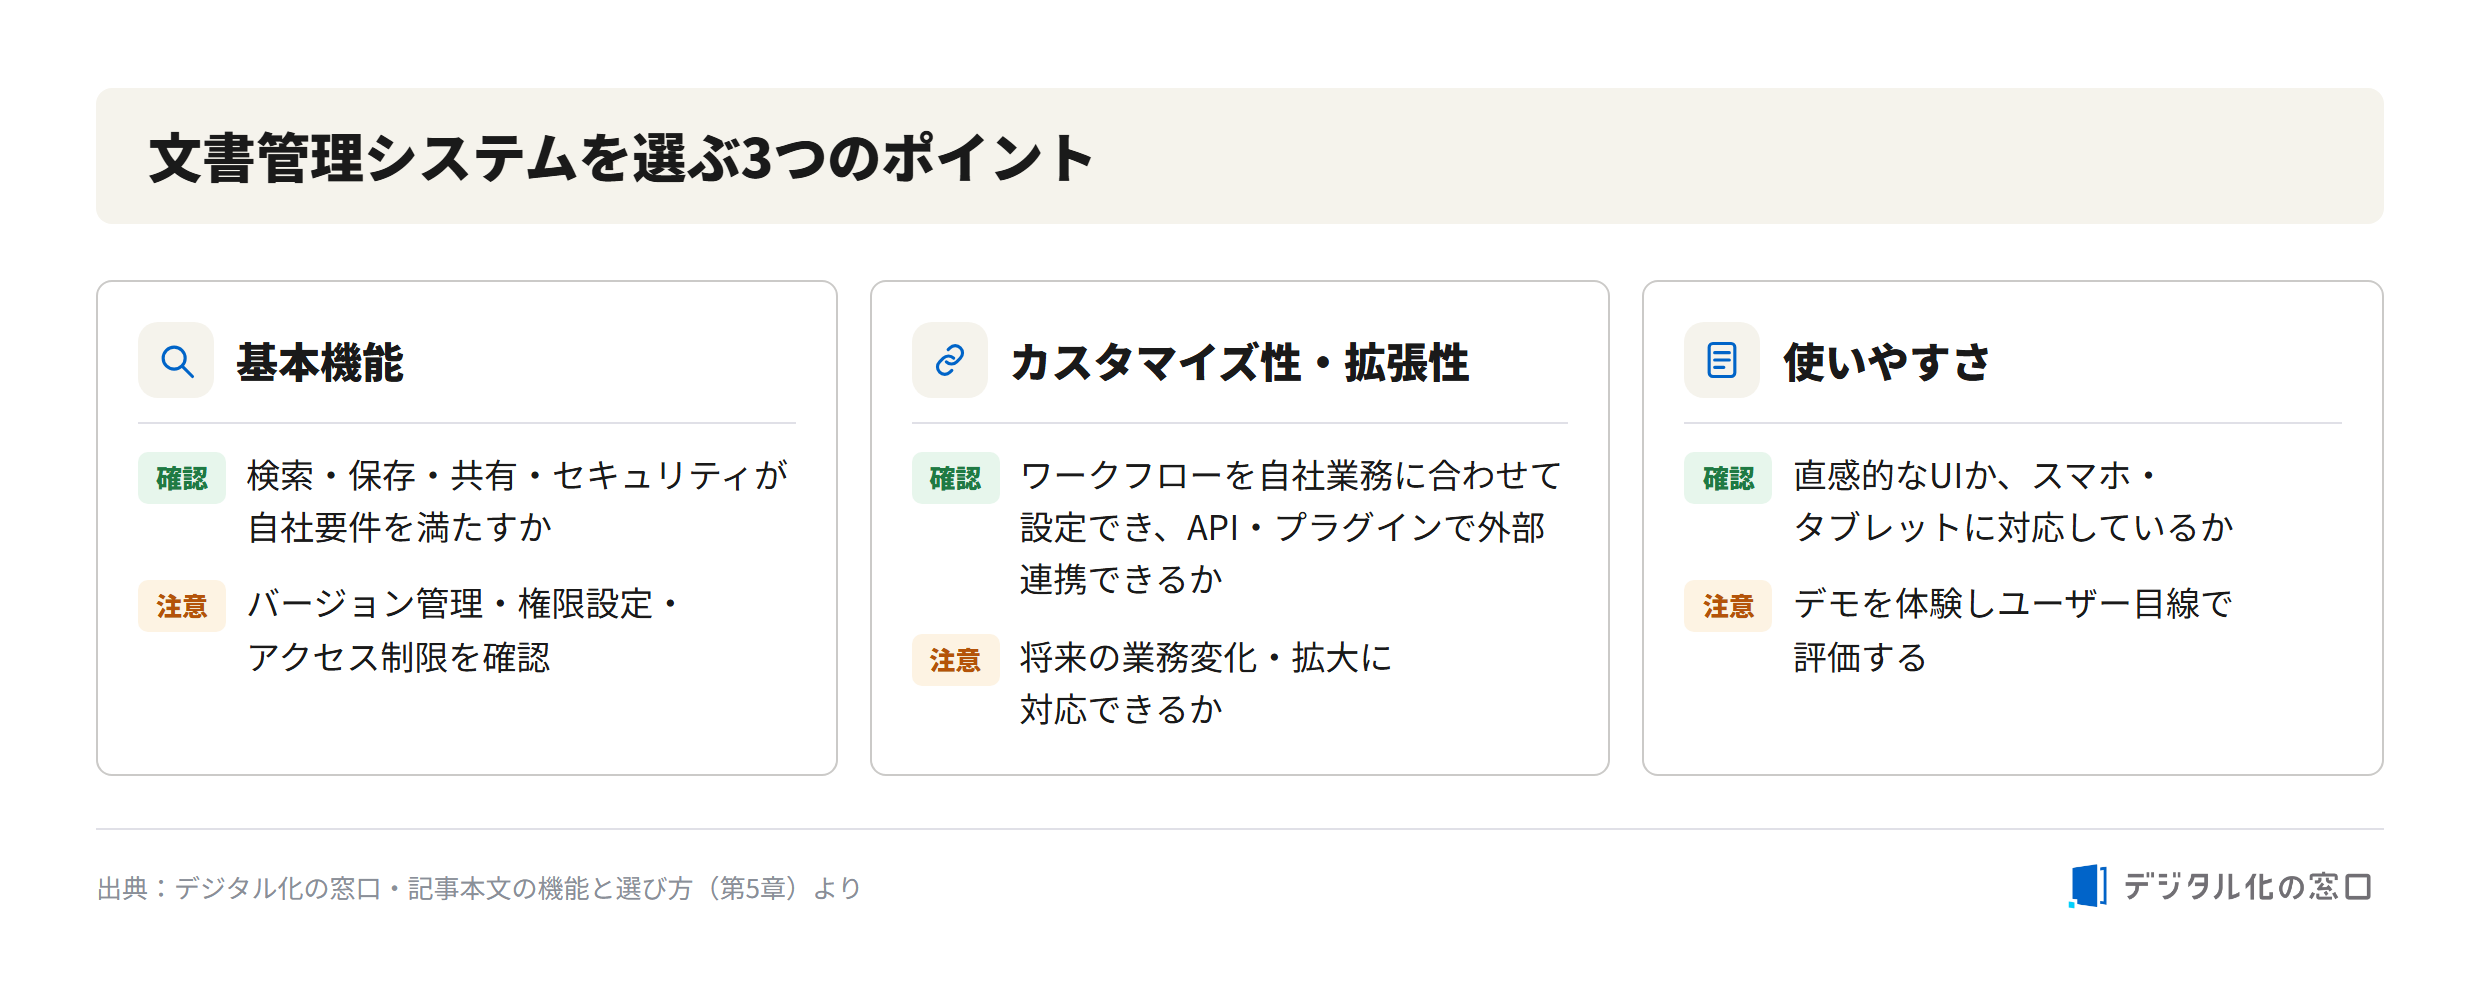Click the text about バージョン管理・権限設定

(464, 630)
